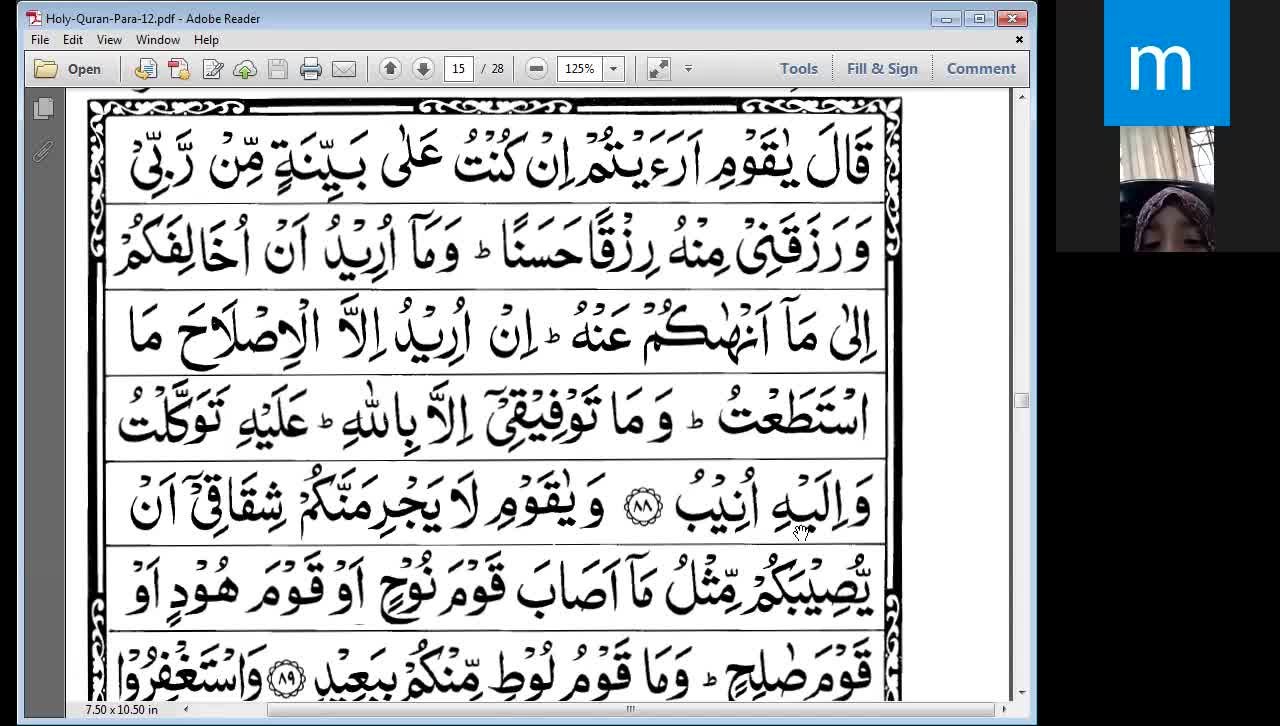The width and height of the screenshot is (1280, 726).
Task: Click the horizontal scrollbar left arrow
Action: pyautogui.click(x=185, y=709)
